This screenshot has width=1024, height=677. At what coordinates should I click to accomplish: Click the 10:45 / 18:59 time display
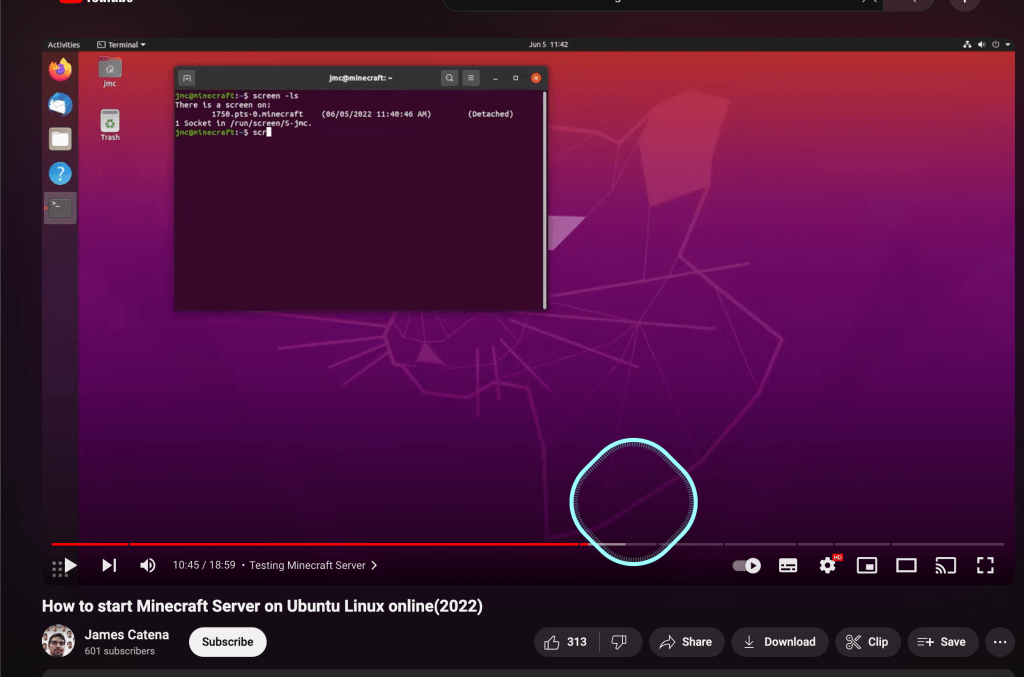click(204, 565)
